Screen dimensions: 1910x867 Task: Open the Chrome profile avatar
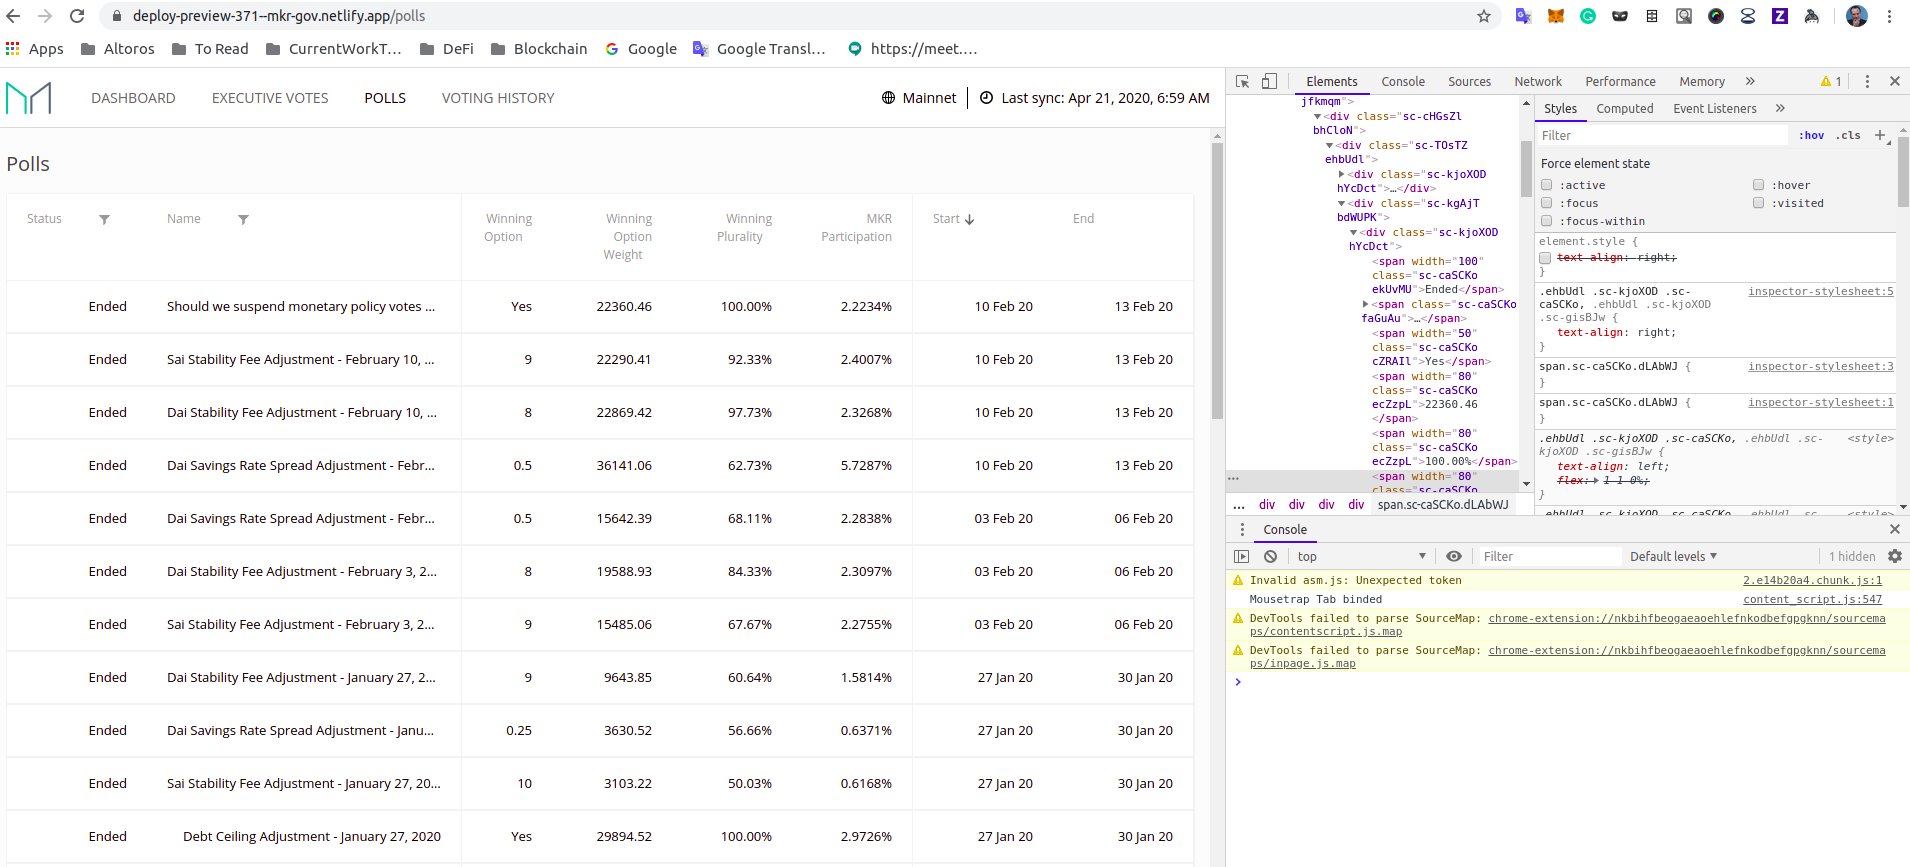pos(1856,16)
